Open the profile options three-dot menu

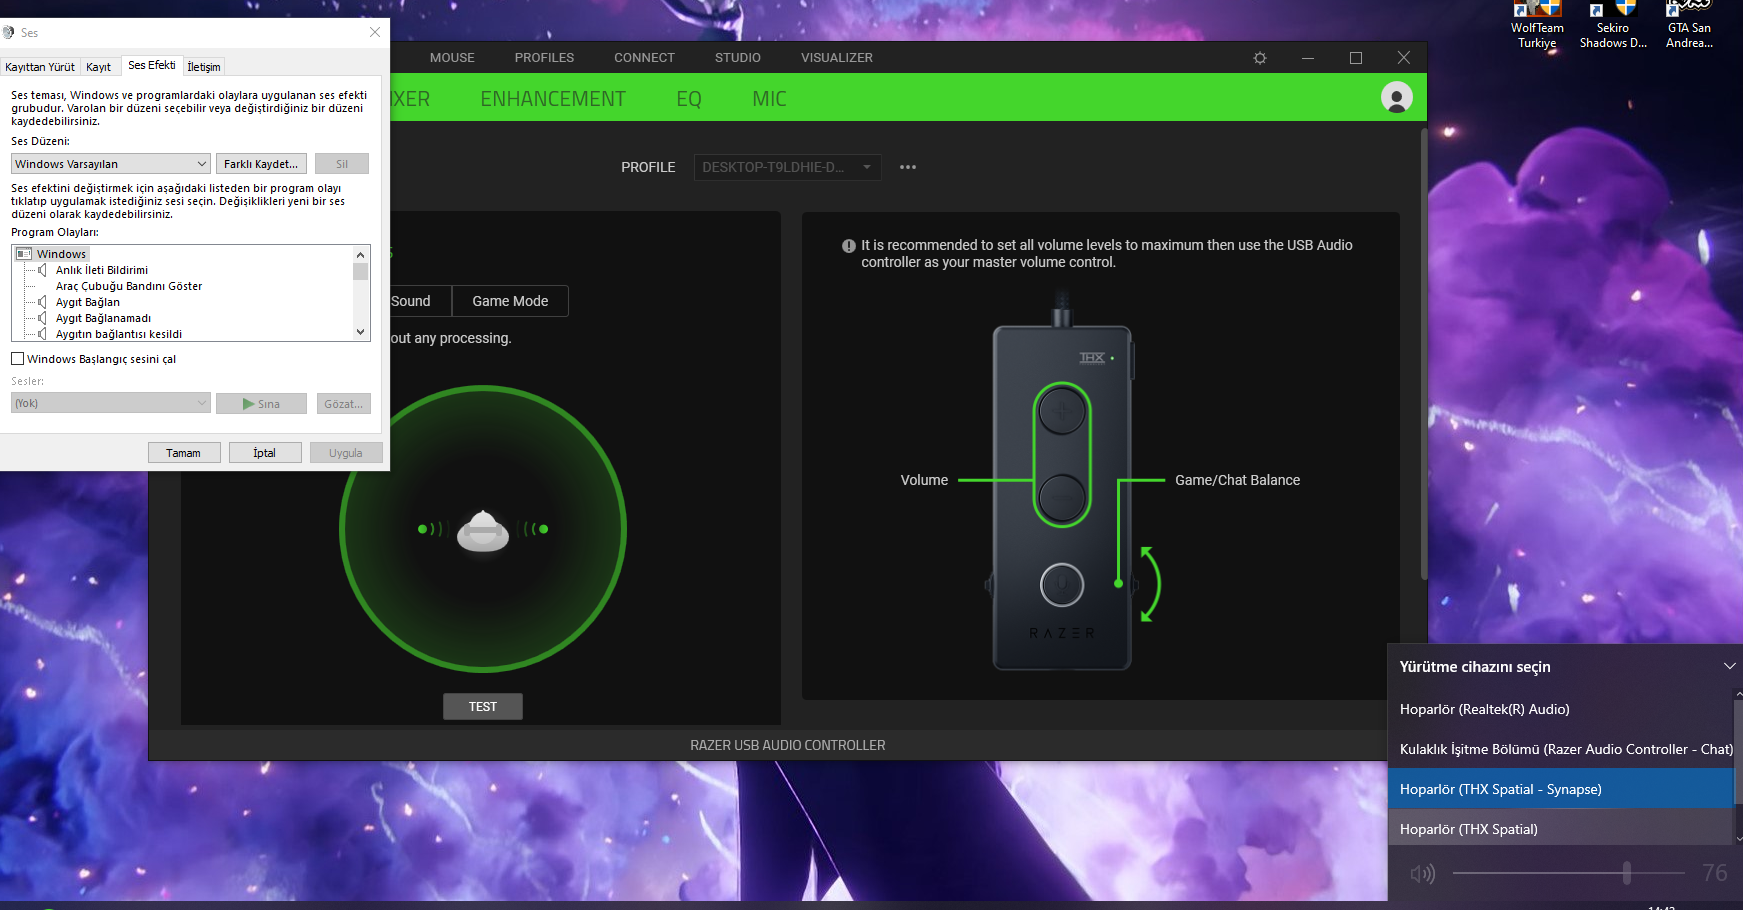(x=908, y=167)
